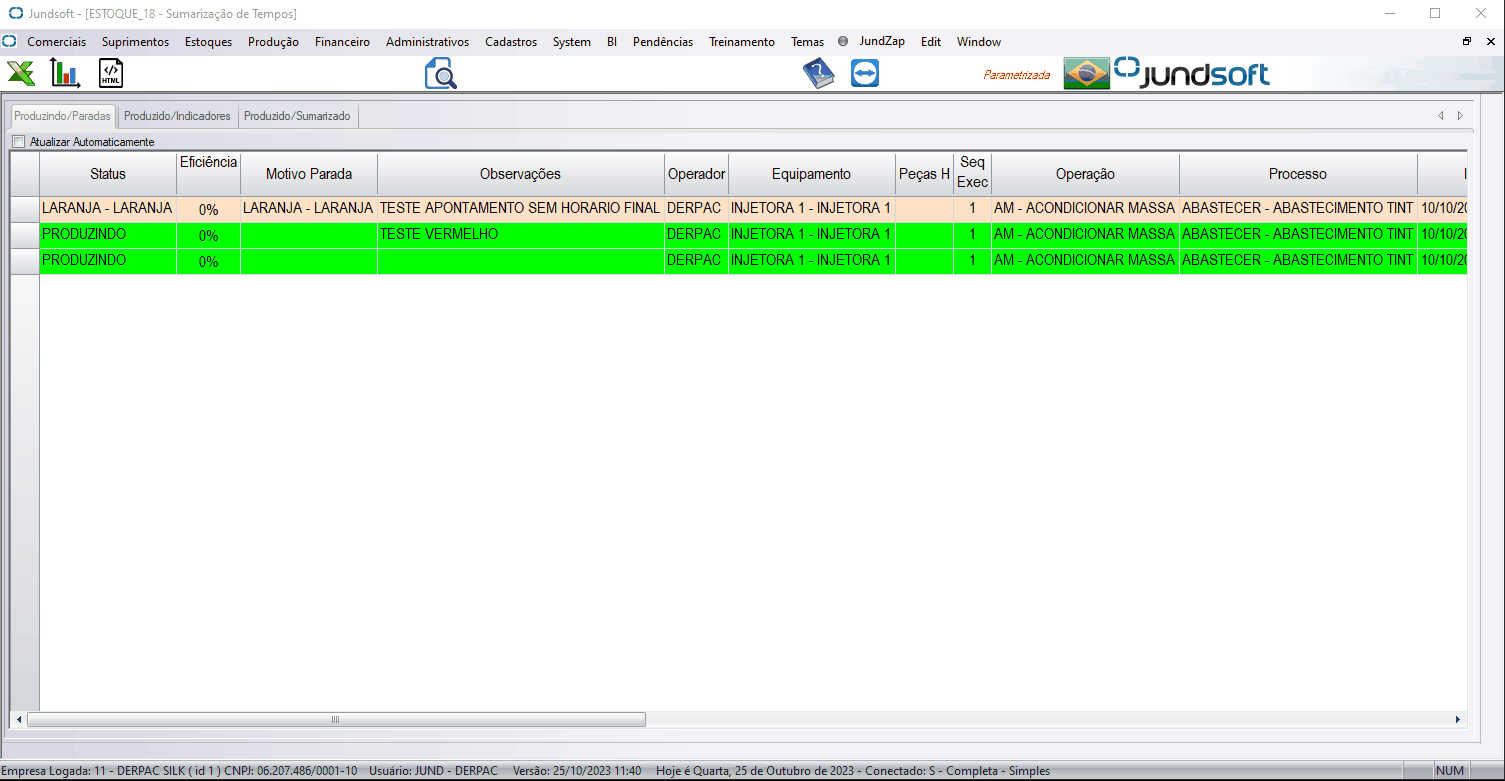Click the Seq Exec column header
This screenshot has height=781, width=1505.
coord(972,174)
